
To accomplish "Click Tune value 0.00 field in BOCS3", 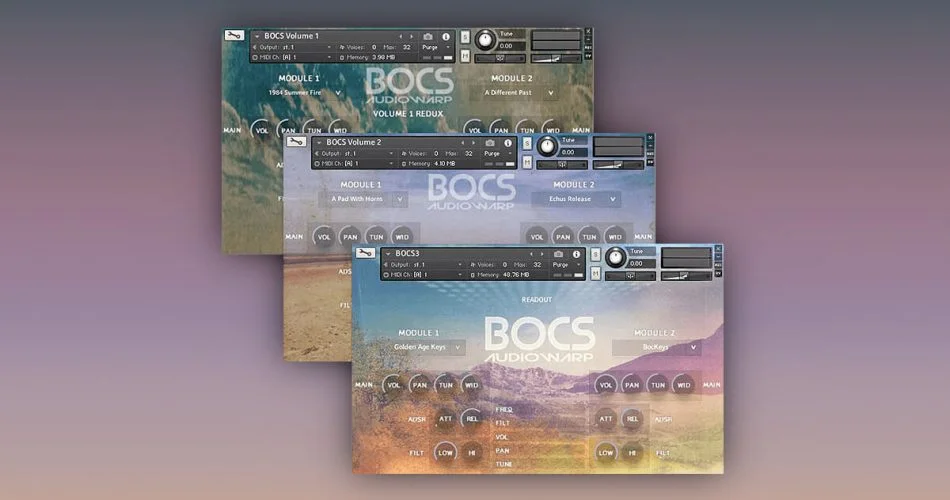I will [640, 264].
